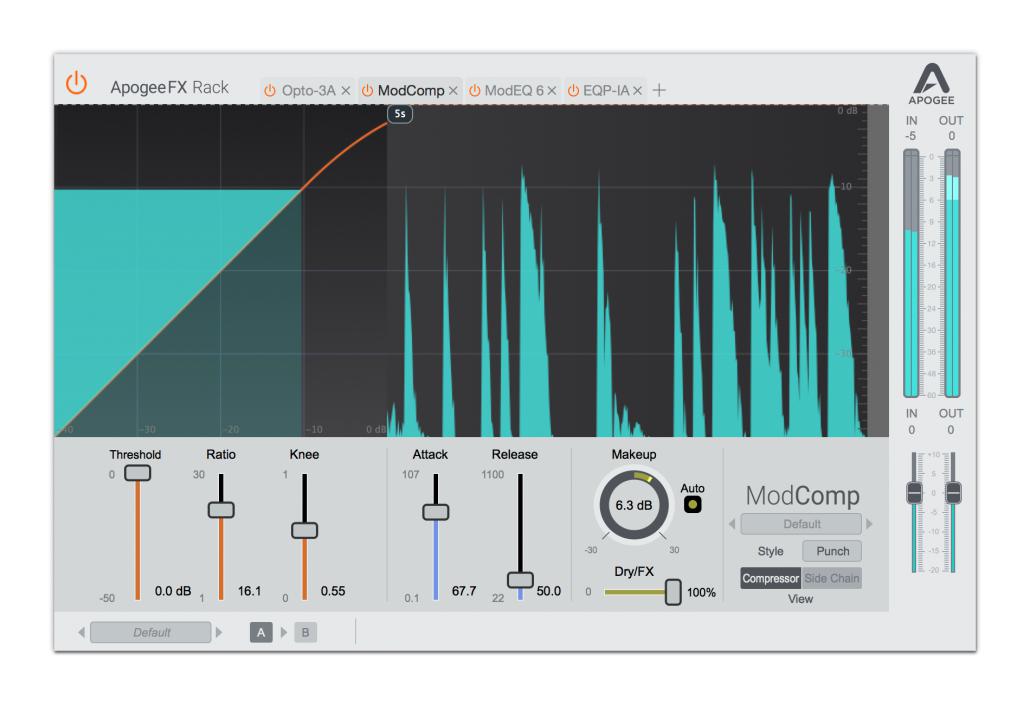Screen dimensions: 1030x705
Task: Bypass Opto-3A using its power icon
Action: click(x=269, y=90)
